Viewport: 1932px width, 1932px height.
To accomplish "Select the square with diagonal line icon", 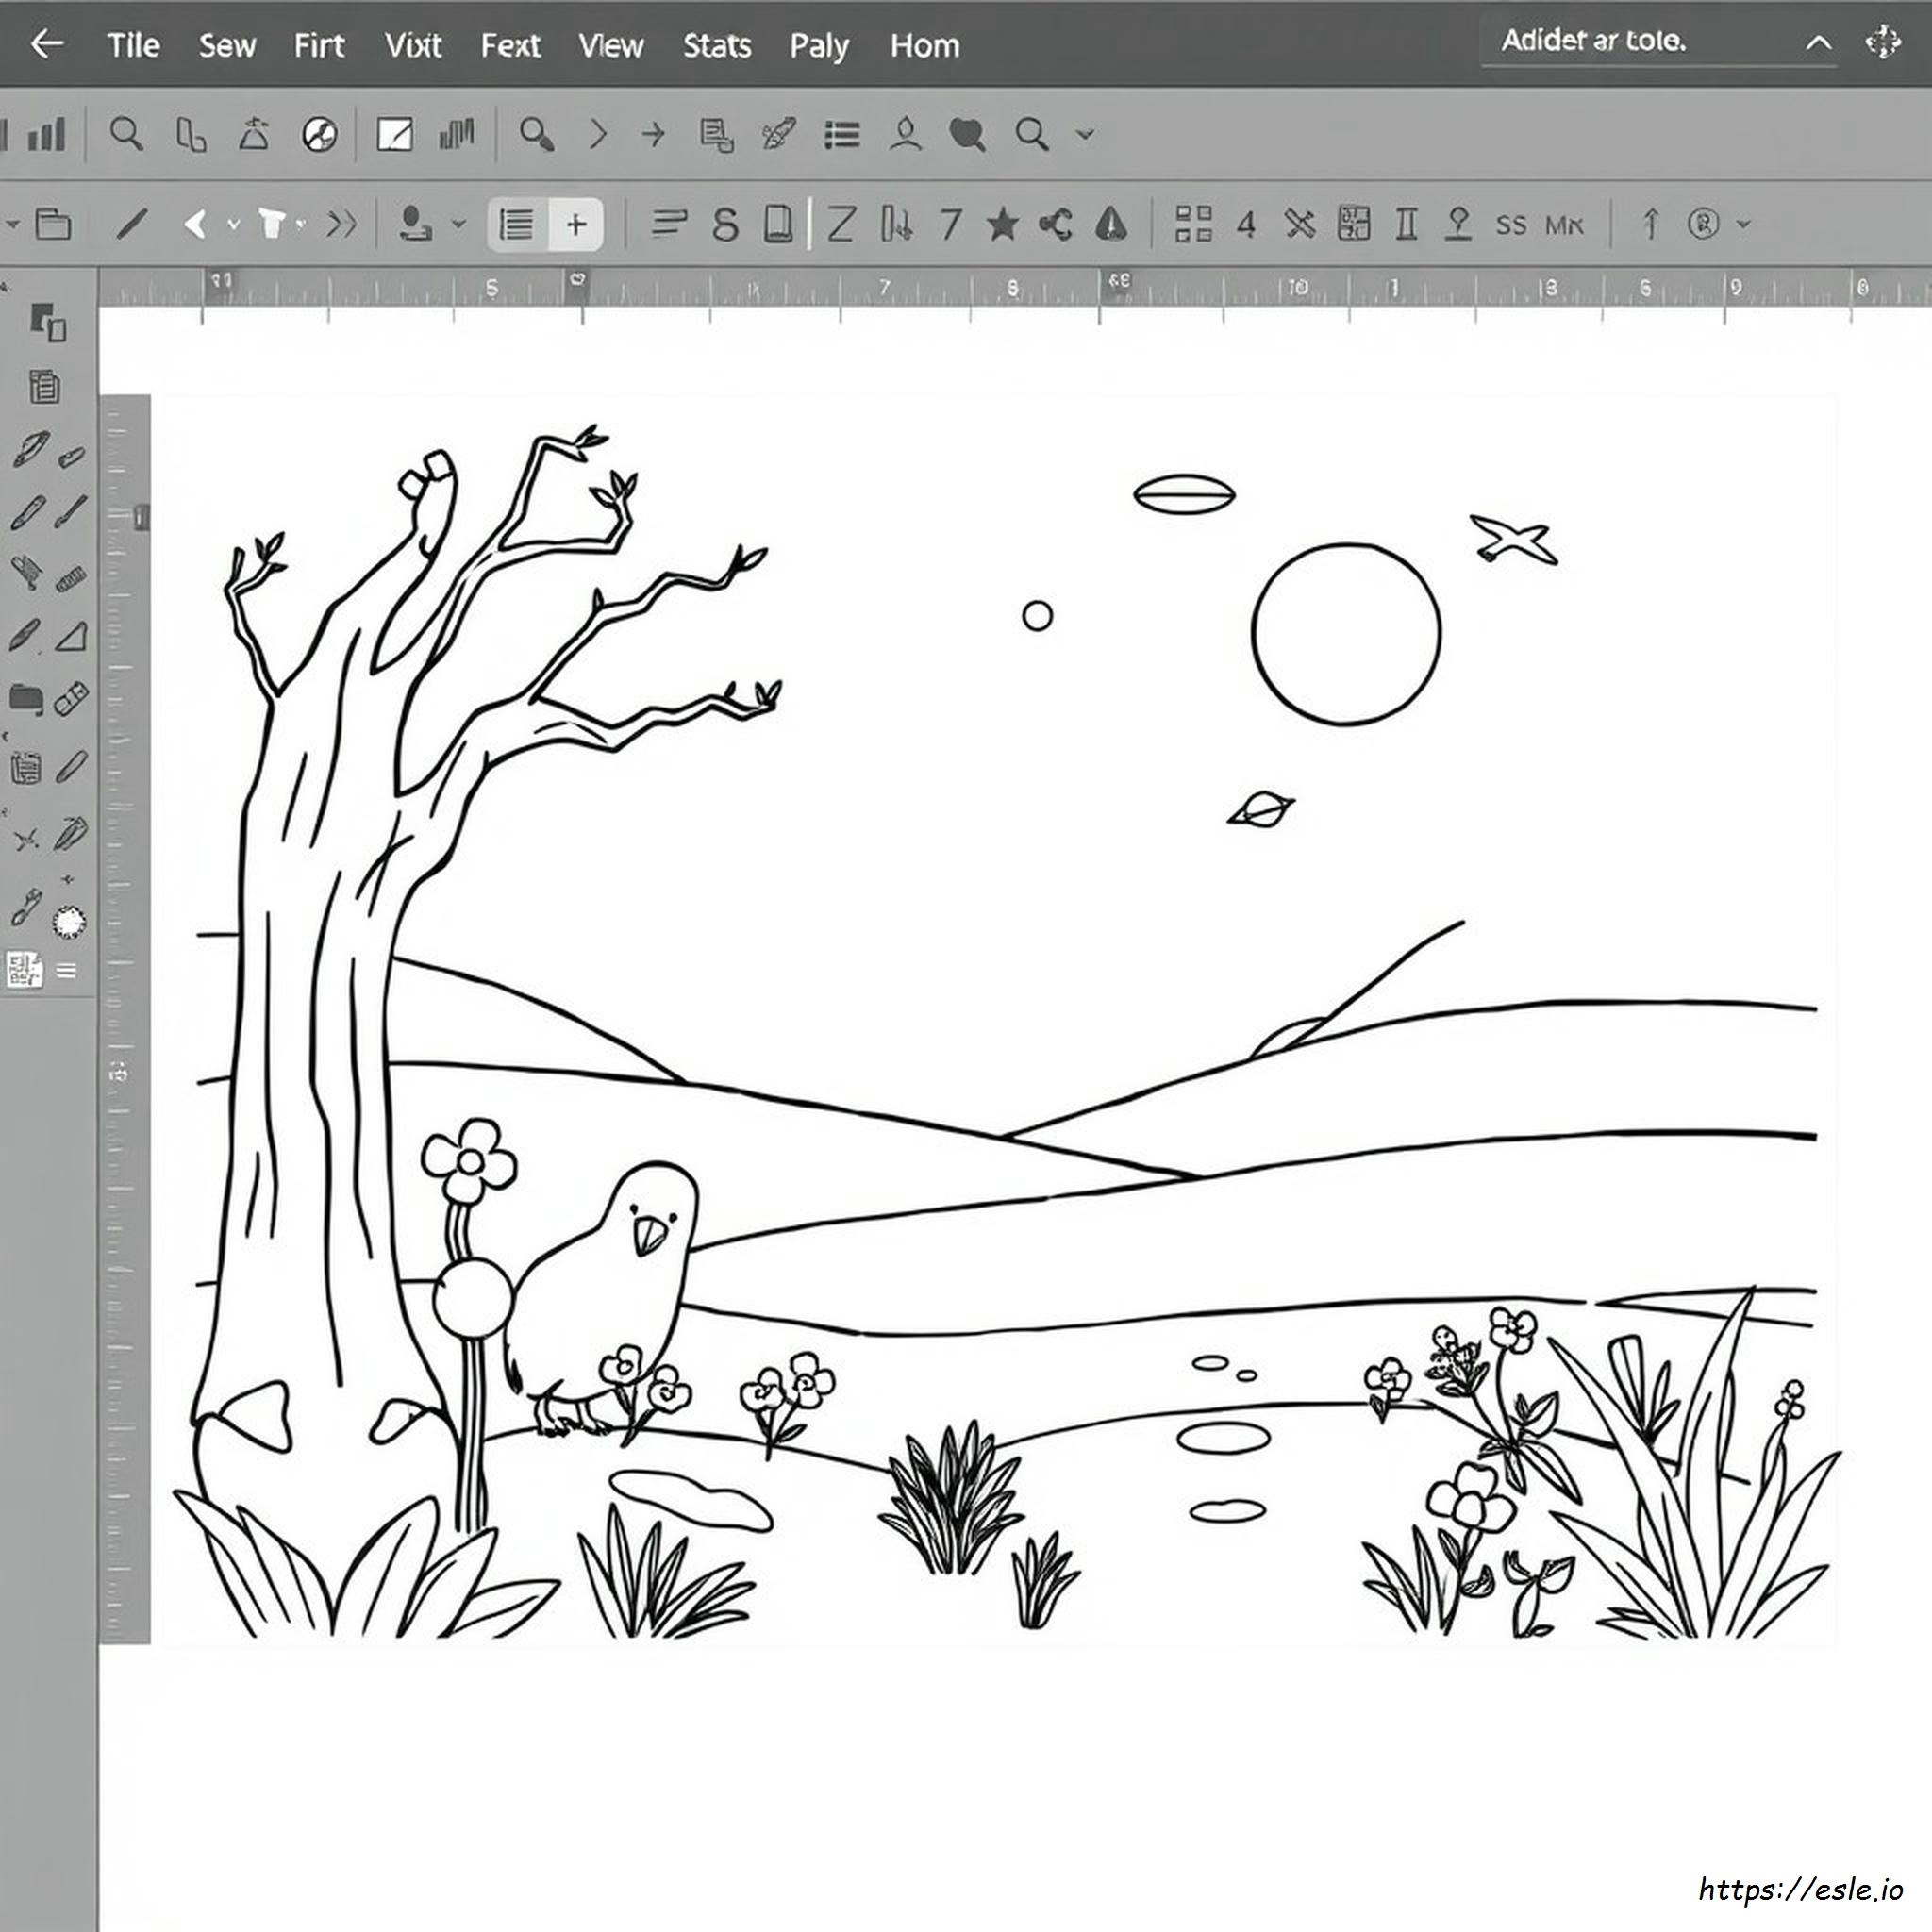I will [394, 134].
